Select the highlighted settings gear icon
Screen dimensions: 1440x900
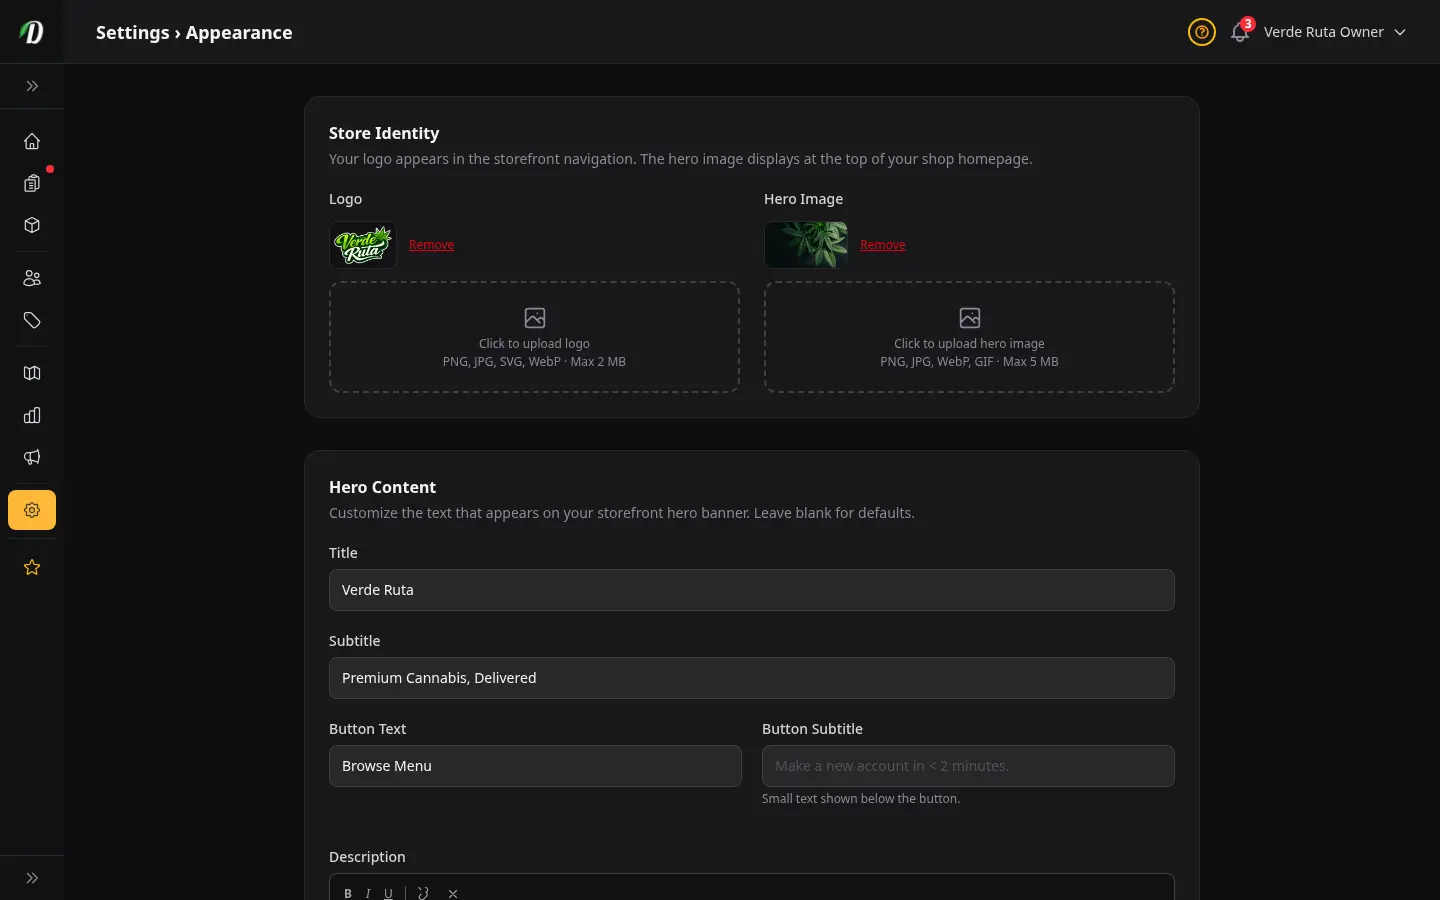coord(32,510)
